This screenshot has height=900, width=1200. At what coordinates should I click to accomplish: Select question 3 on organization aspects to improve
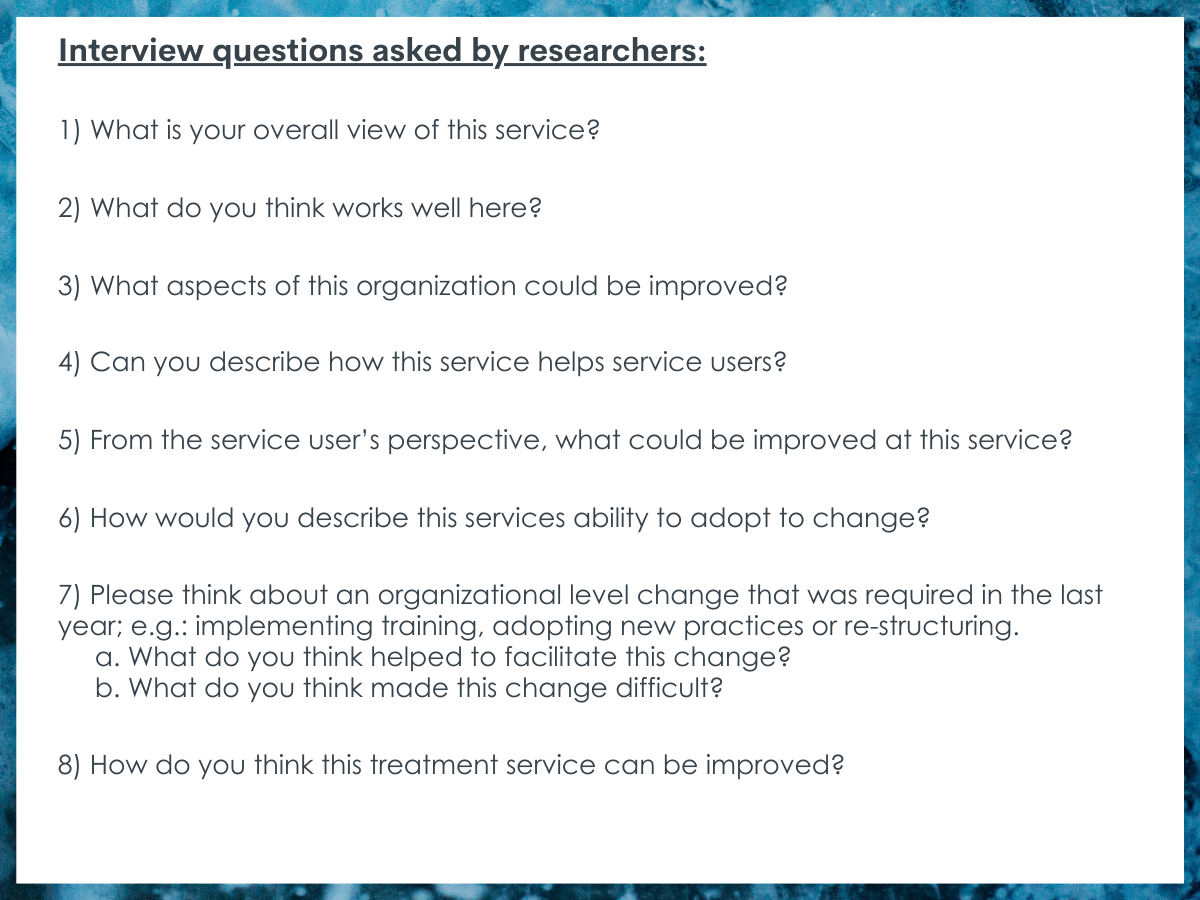[x=423, y=286]
